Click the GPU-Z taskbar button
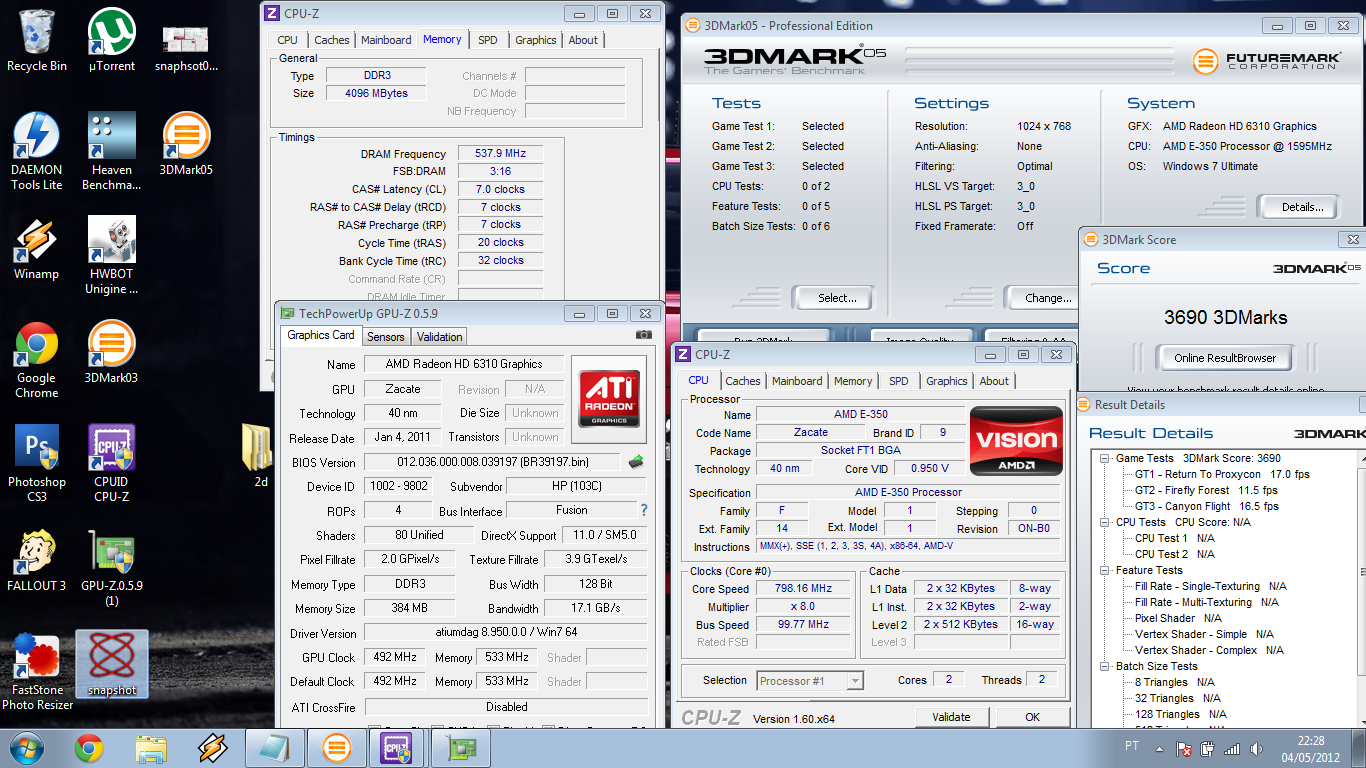This screenshot has width=1366, height=768. click(x=461, y=748)
